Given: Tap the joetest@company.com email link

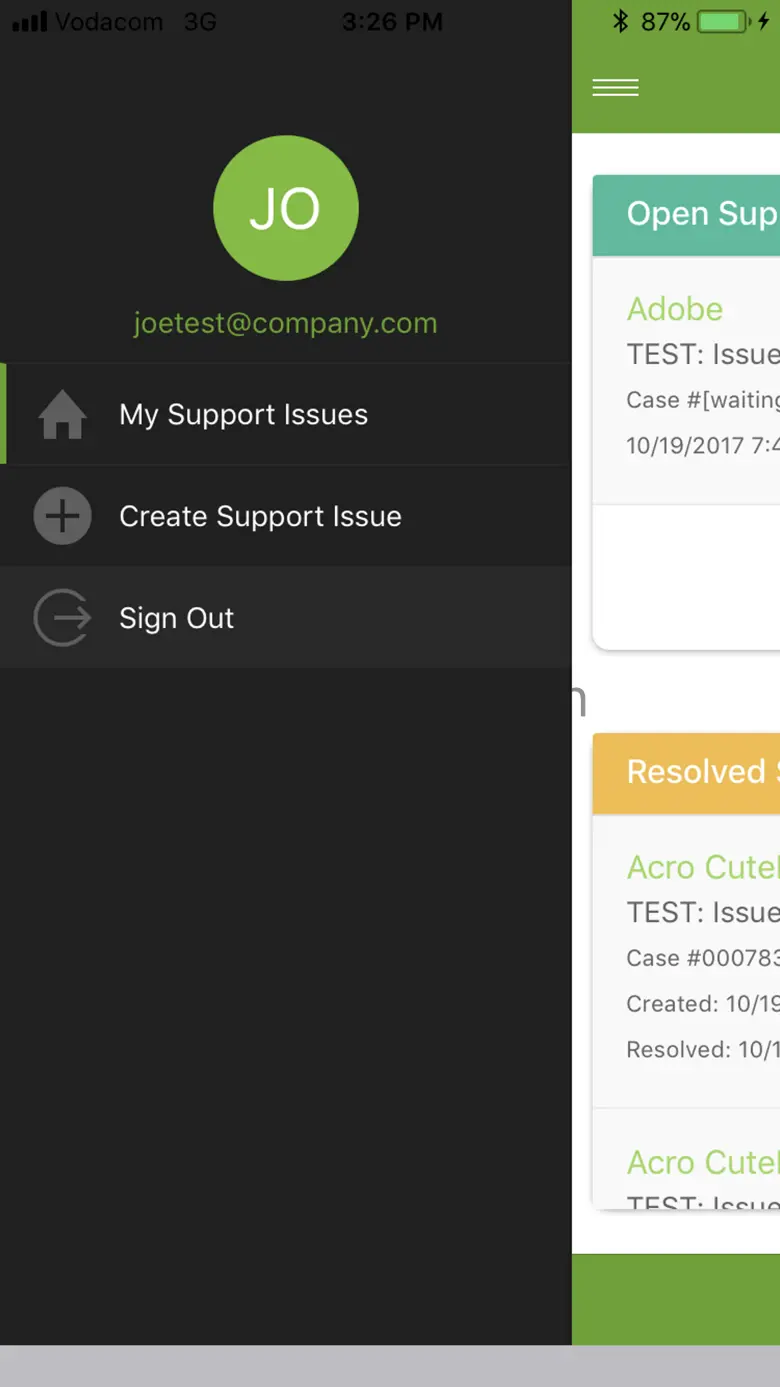Looking at the screenshot, I should pos(285,324).
